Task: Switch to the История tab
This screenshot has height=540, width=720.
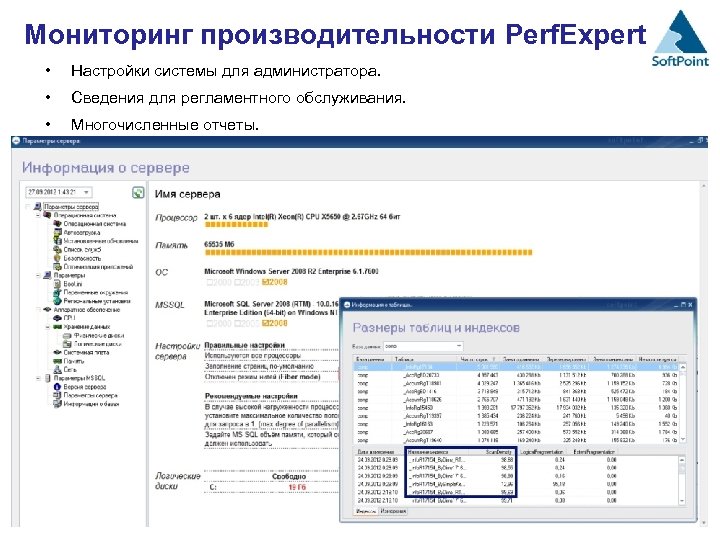Action: [x=394, y=511]
